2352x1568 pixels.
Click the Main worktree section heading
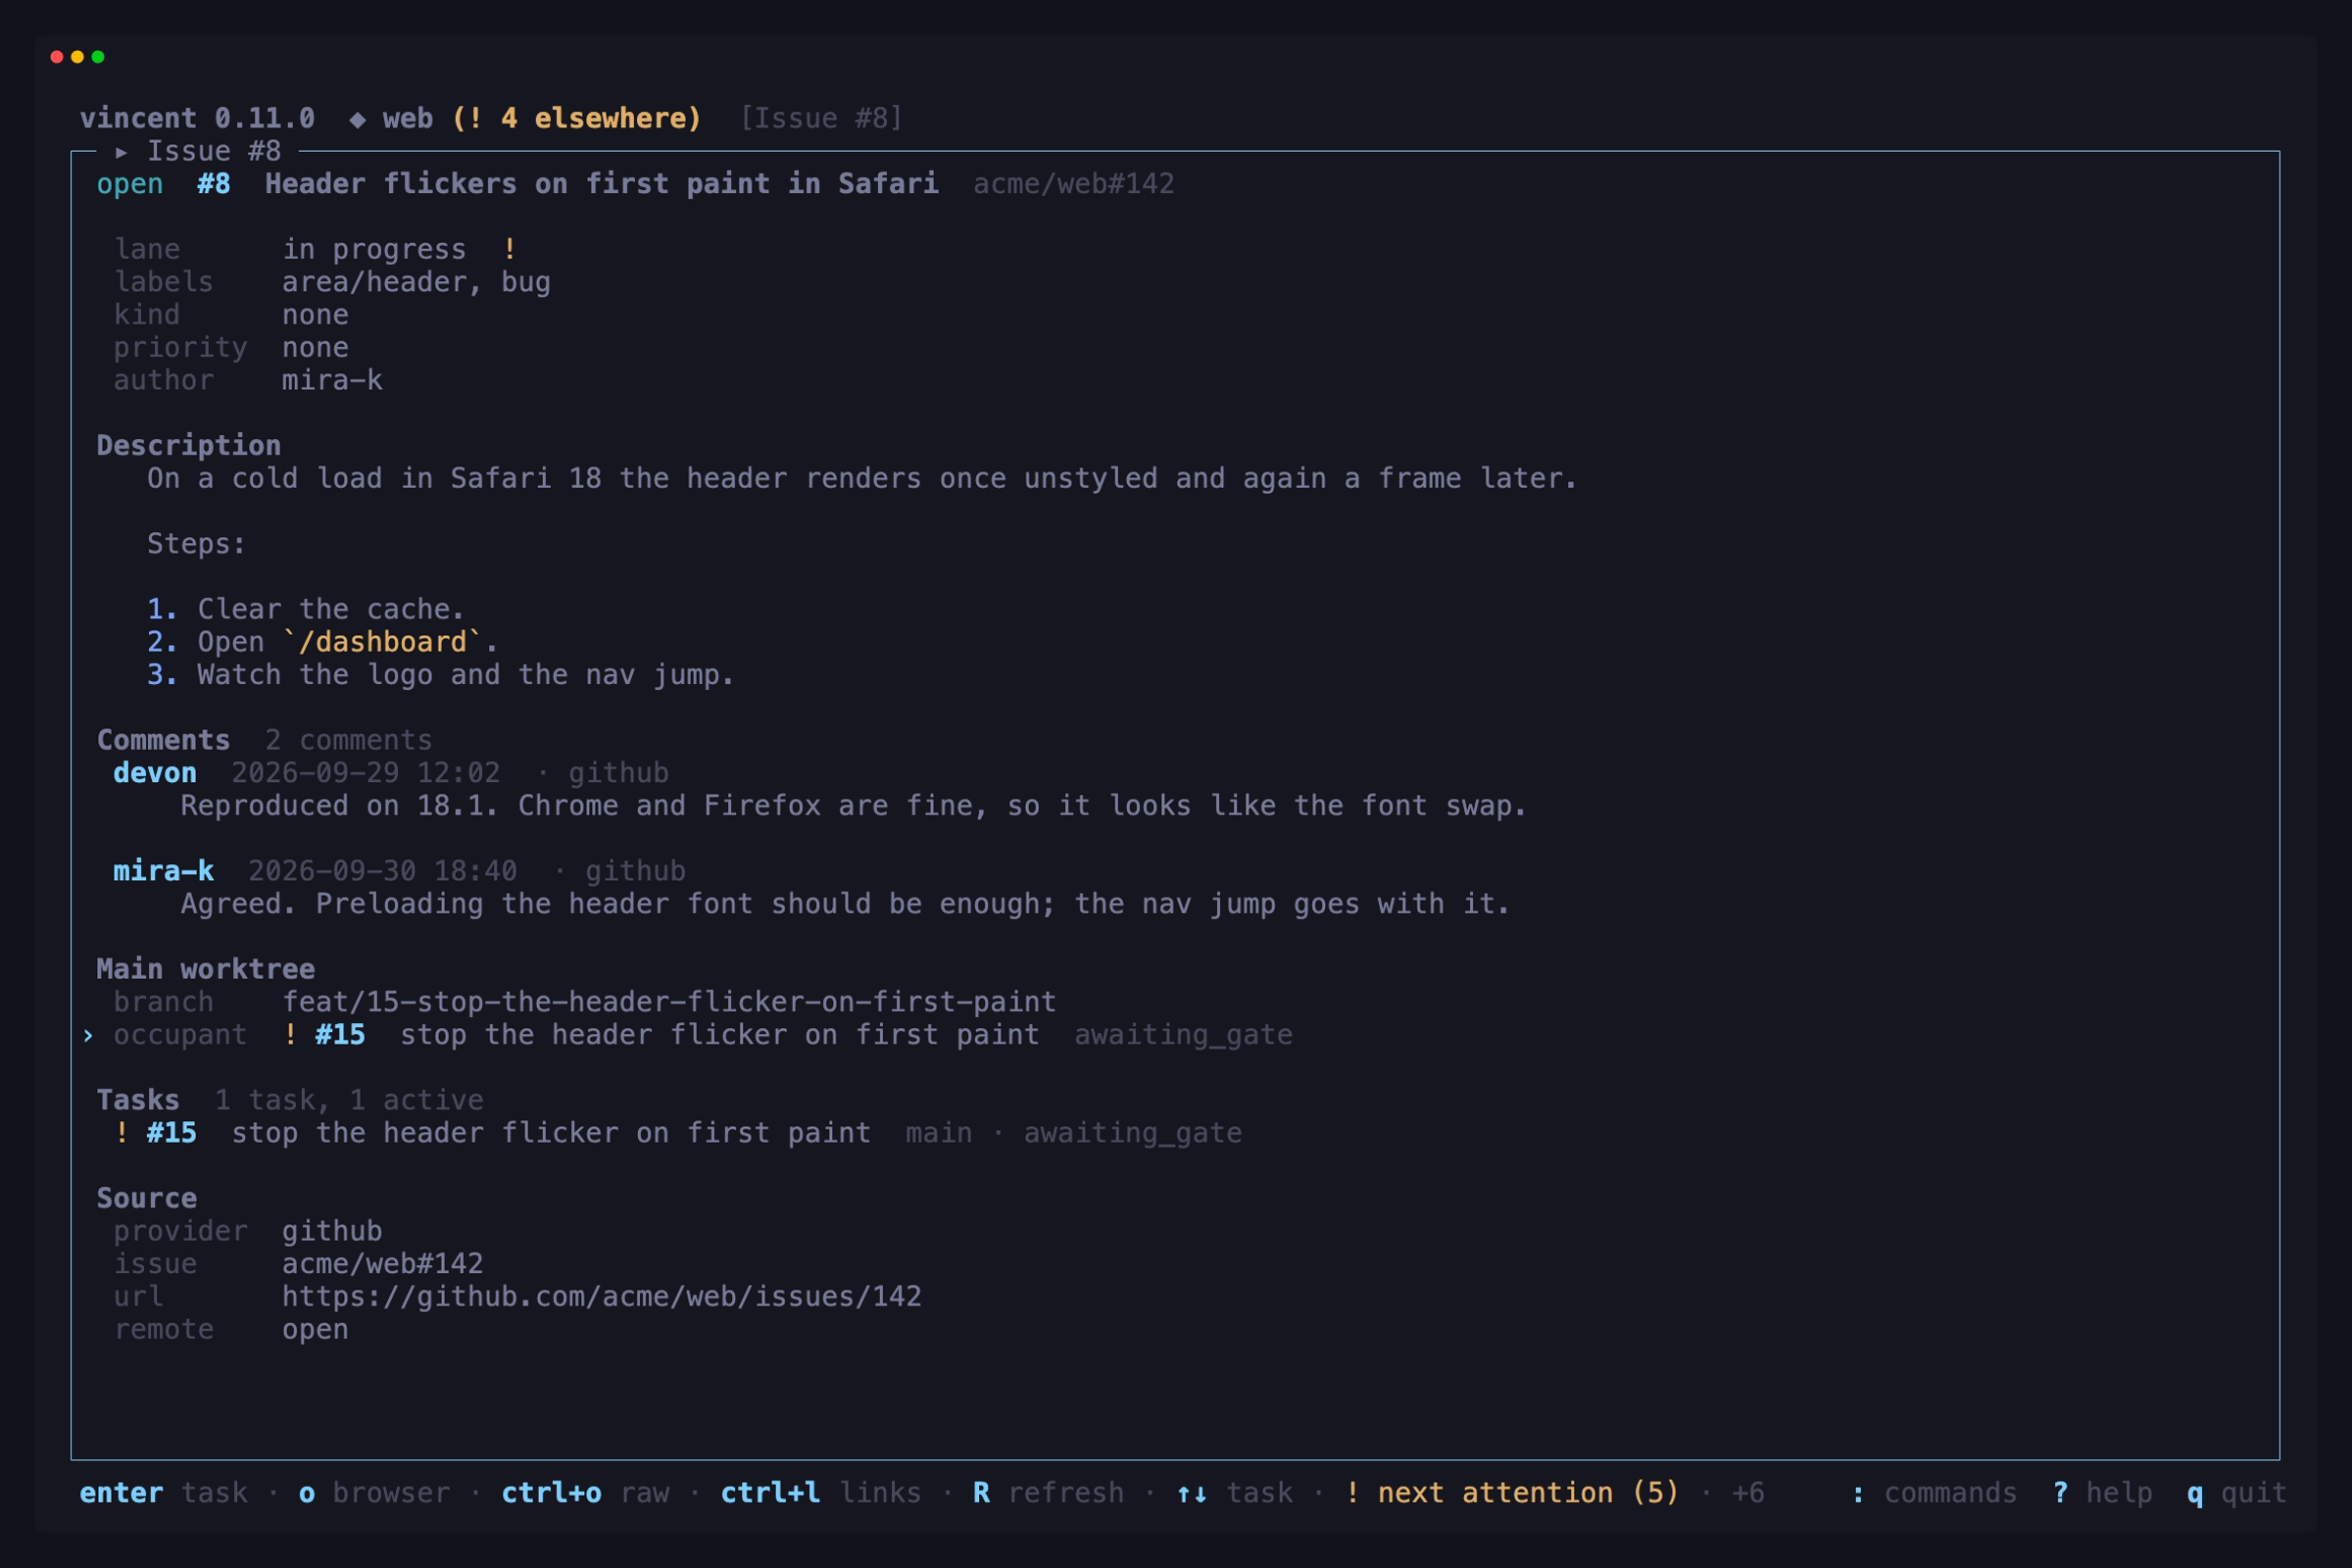point(206,969)
